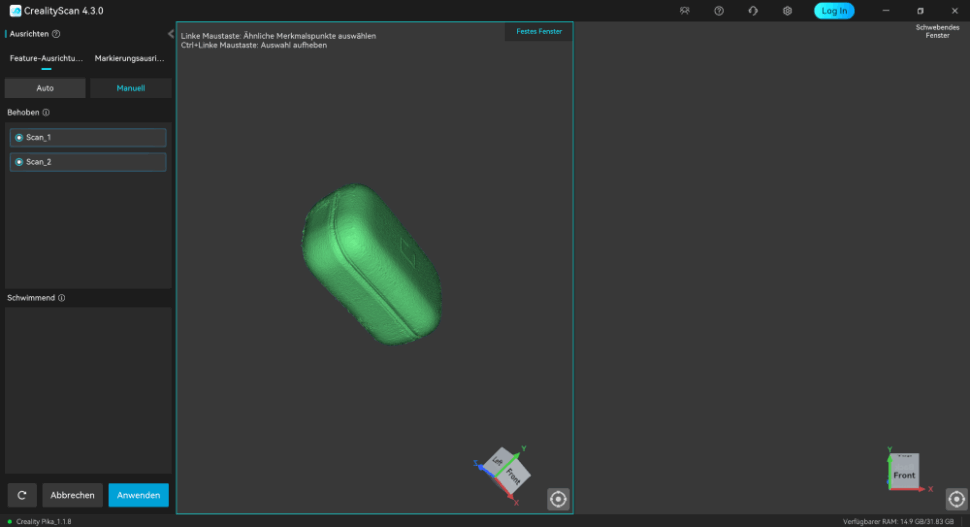Viewport: 970px width, 527px height.
Task: Click the Scan_1 list entry text
Action: click(x=38, y=137)
